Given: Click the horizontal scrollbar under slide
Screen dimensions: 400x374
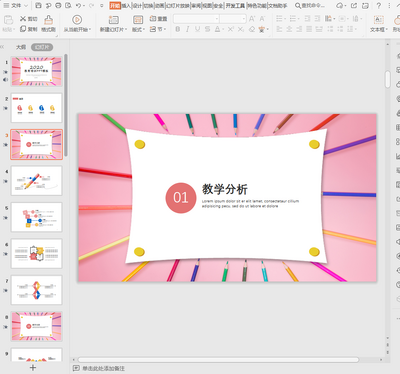Looking at the screenshot, I should [218, 360].
